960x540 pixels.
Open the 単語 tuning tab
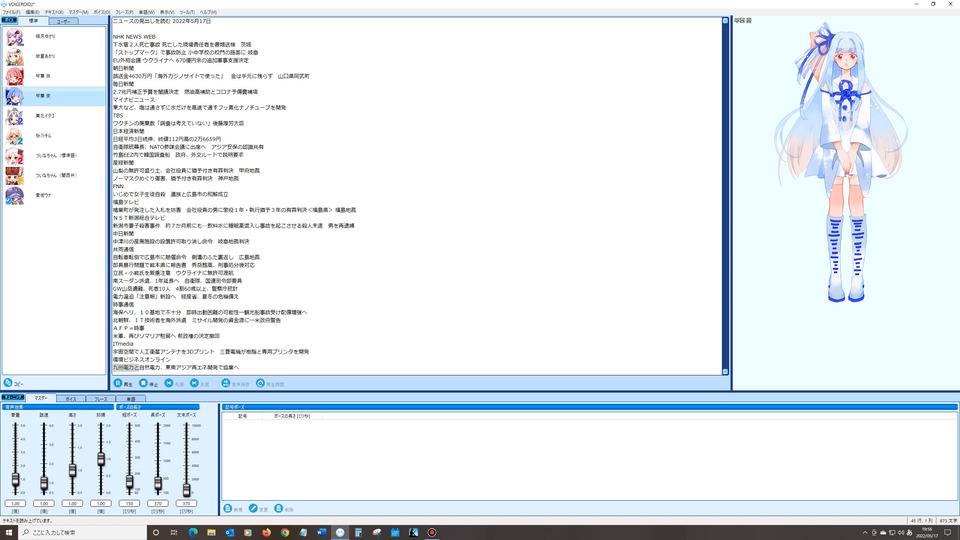pos(131,399)
